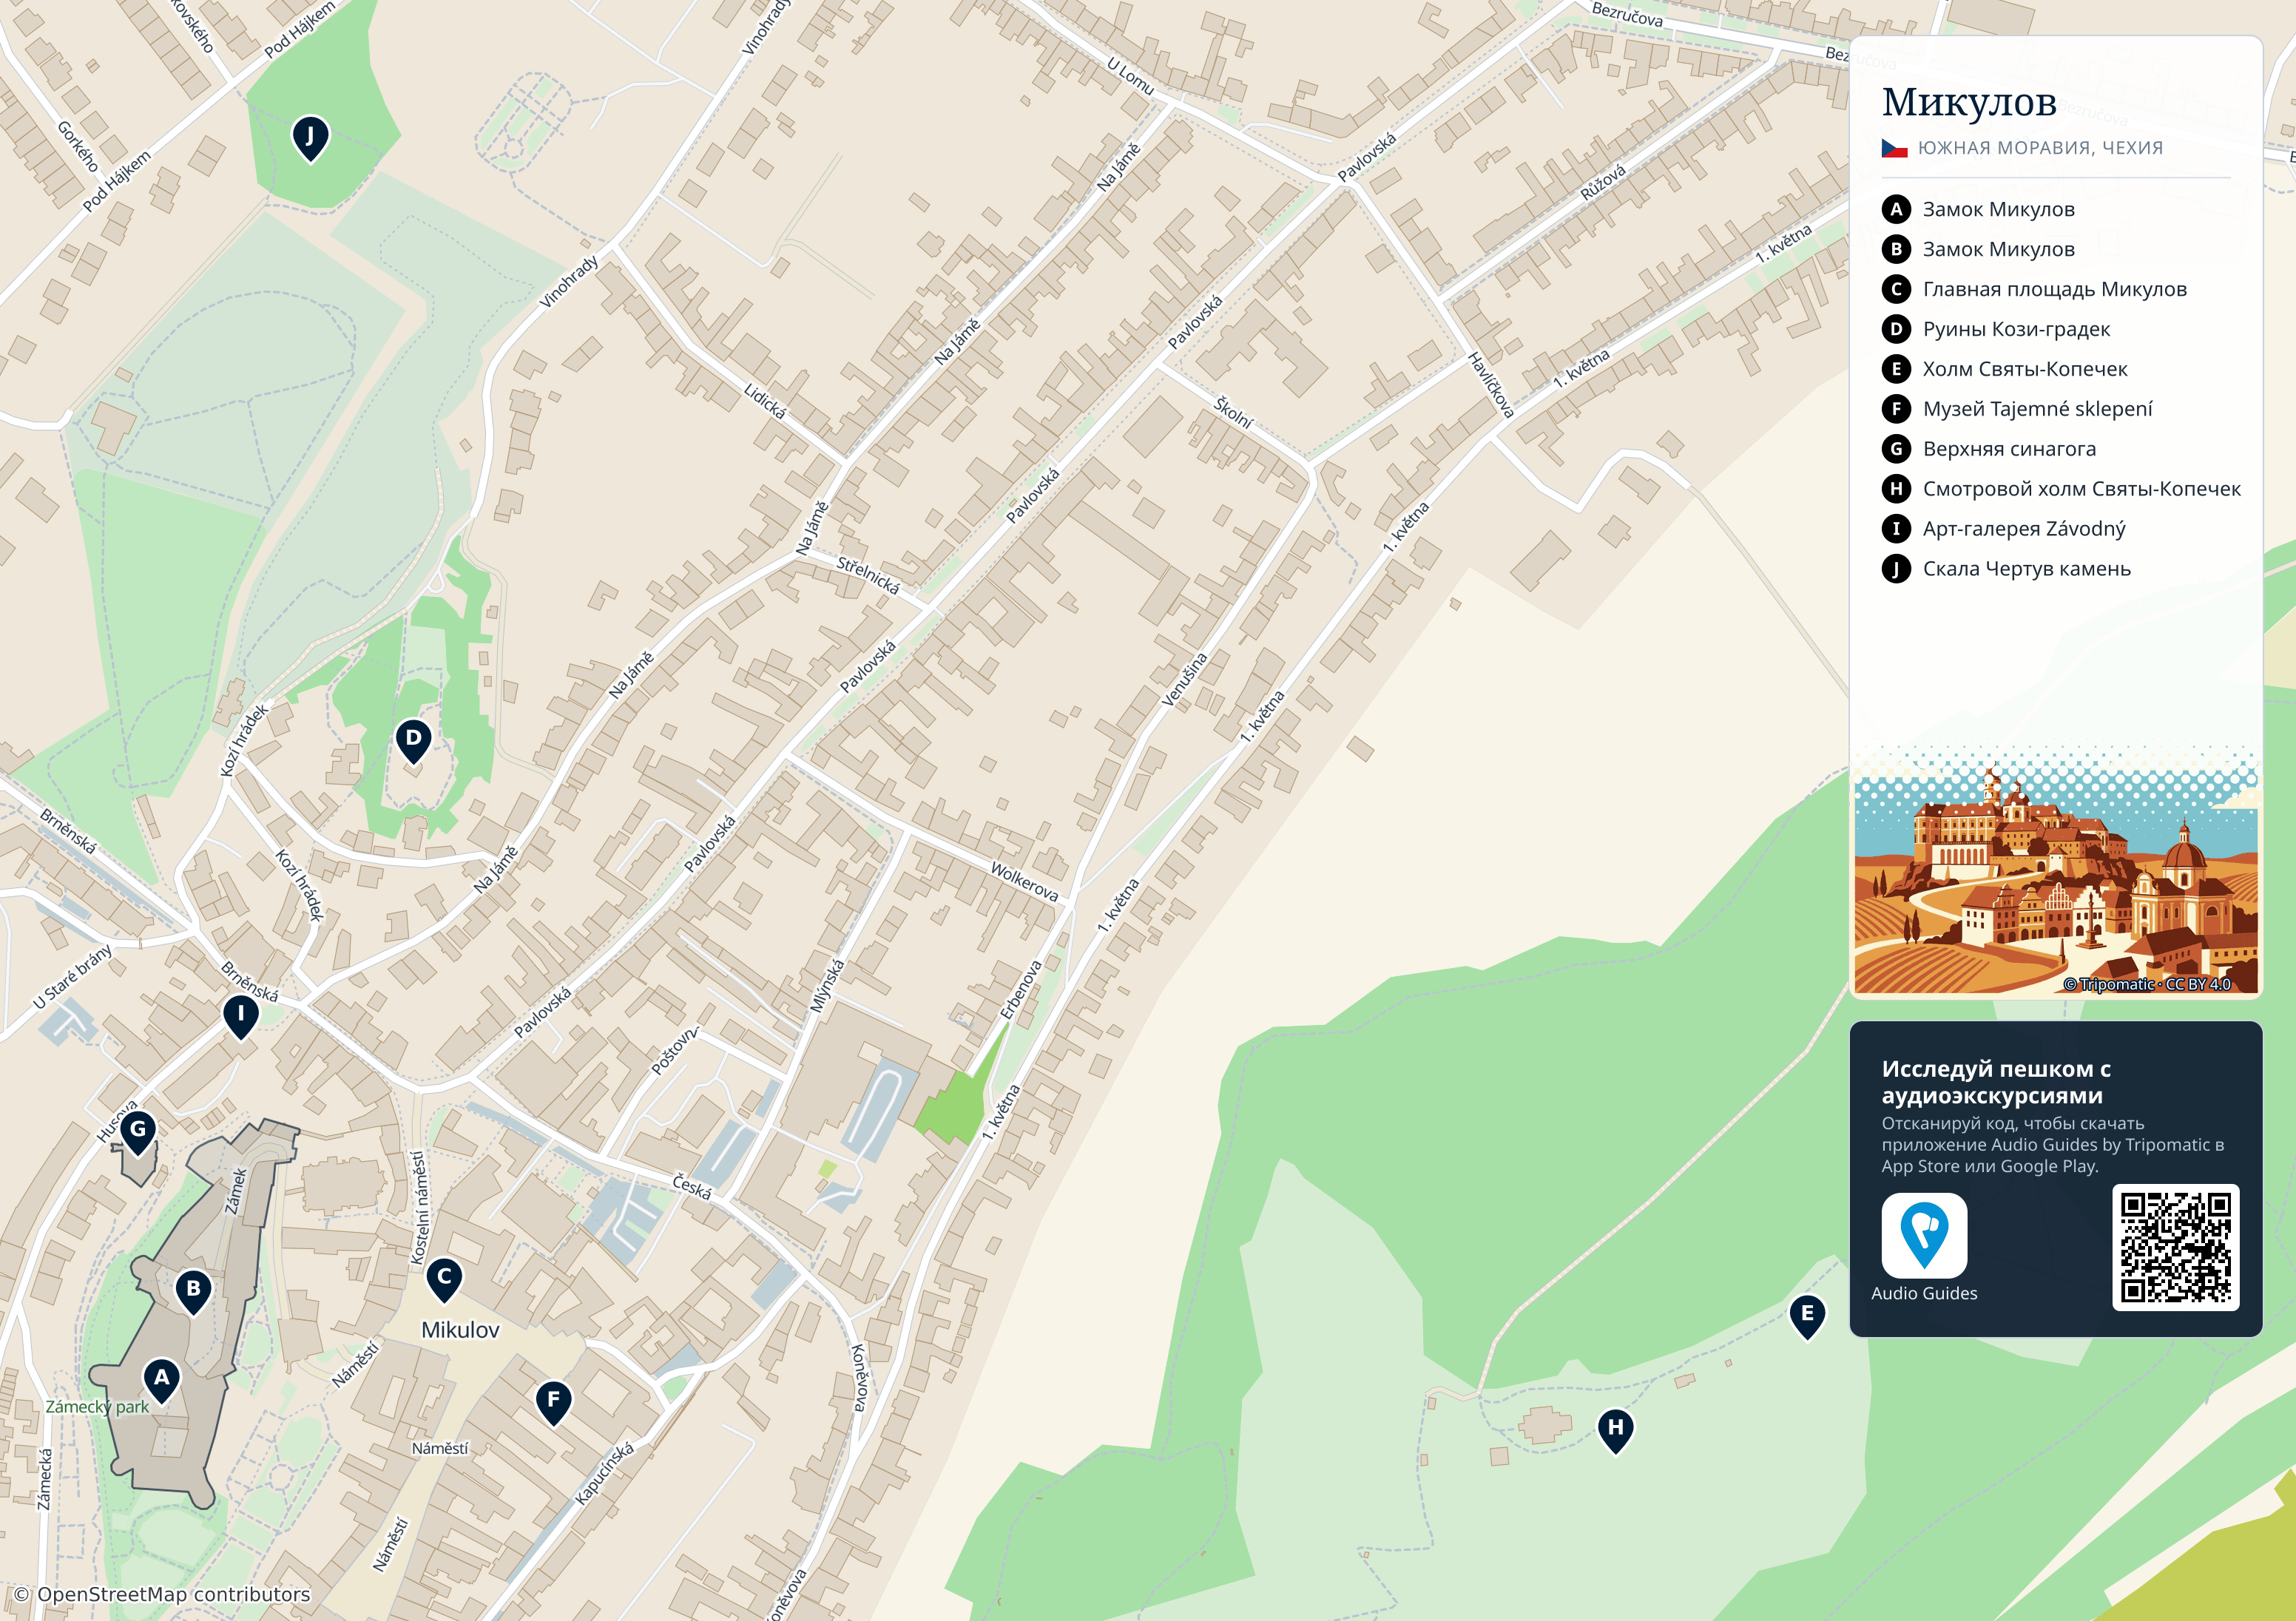Image resolution: width=2296 pixels, height=1621 pixels.
Task: Click the Kostelní náměstí label
Action: pos(419,1207)
